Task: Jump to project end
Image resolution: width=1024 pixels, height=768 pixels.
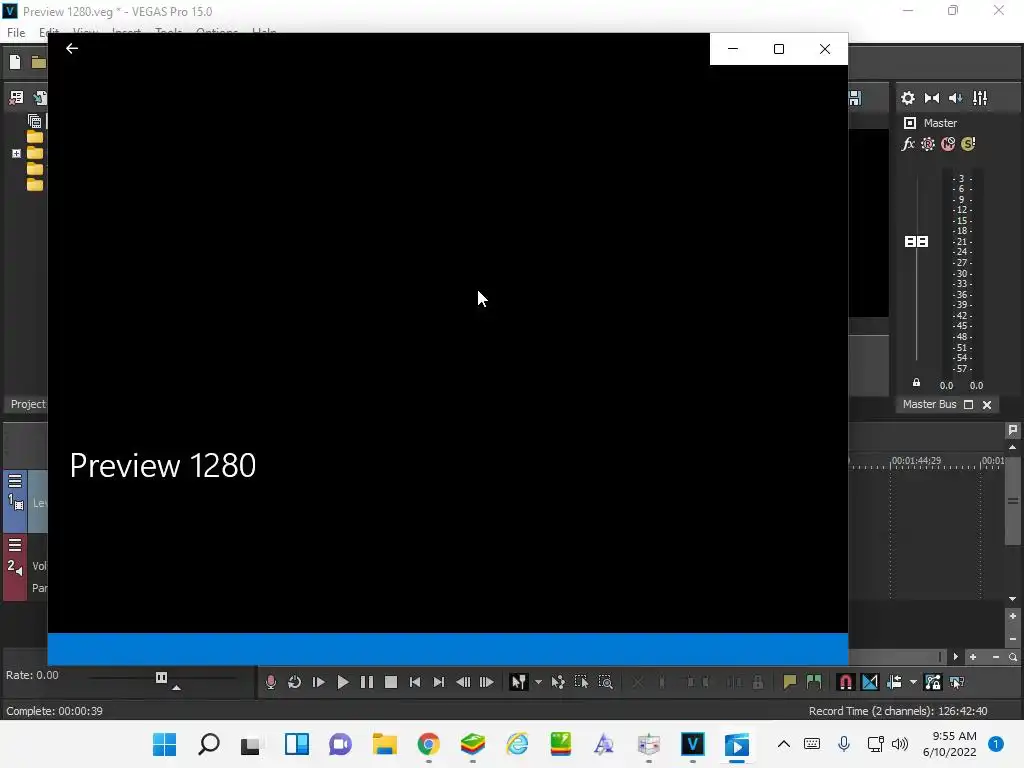Action: tap(439, 682)
